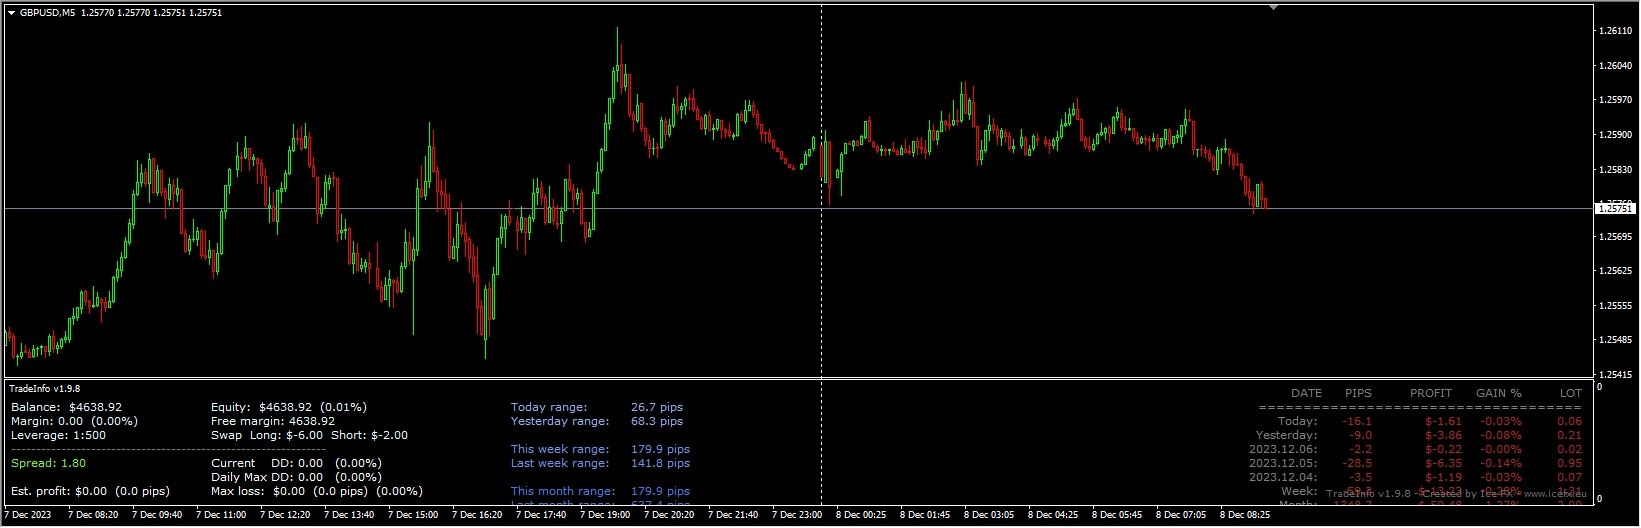Click the '7 Dec 13:40' time axis label

pyautogui.click(x=350, y=516)
